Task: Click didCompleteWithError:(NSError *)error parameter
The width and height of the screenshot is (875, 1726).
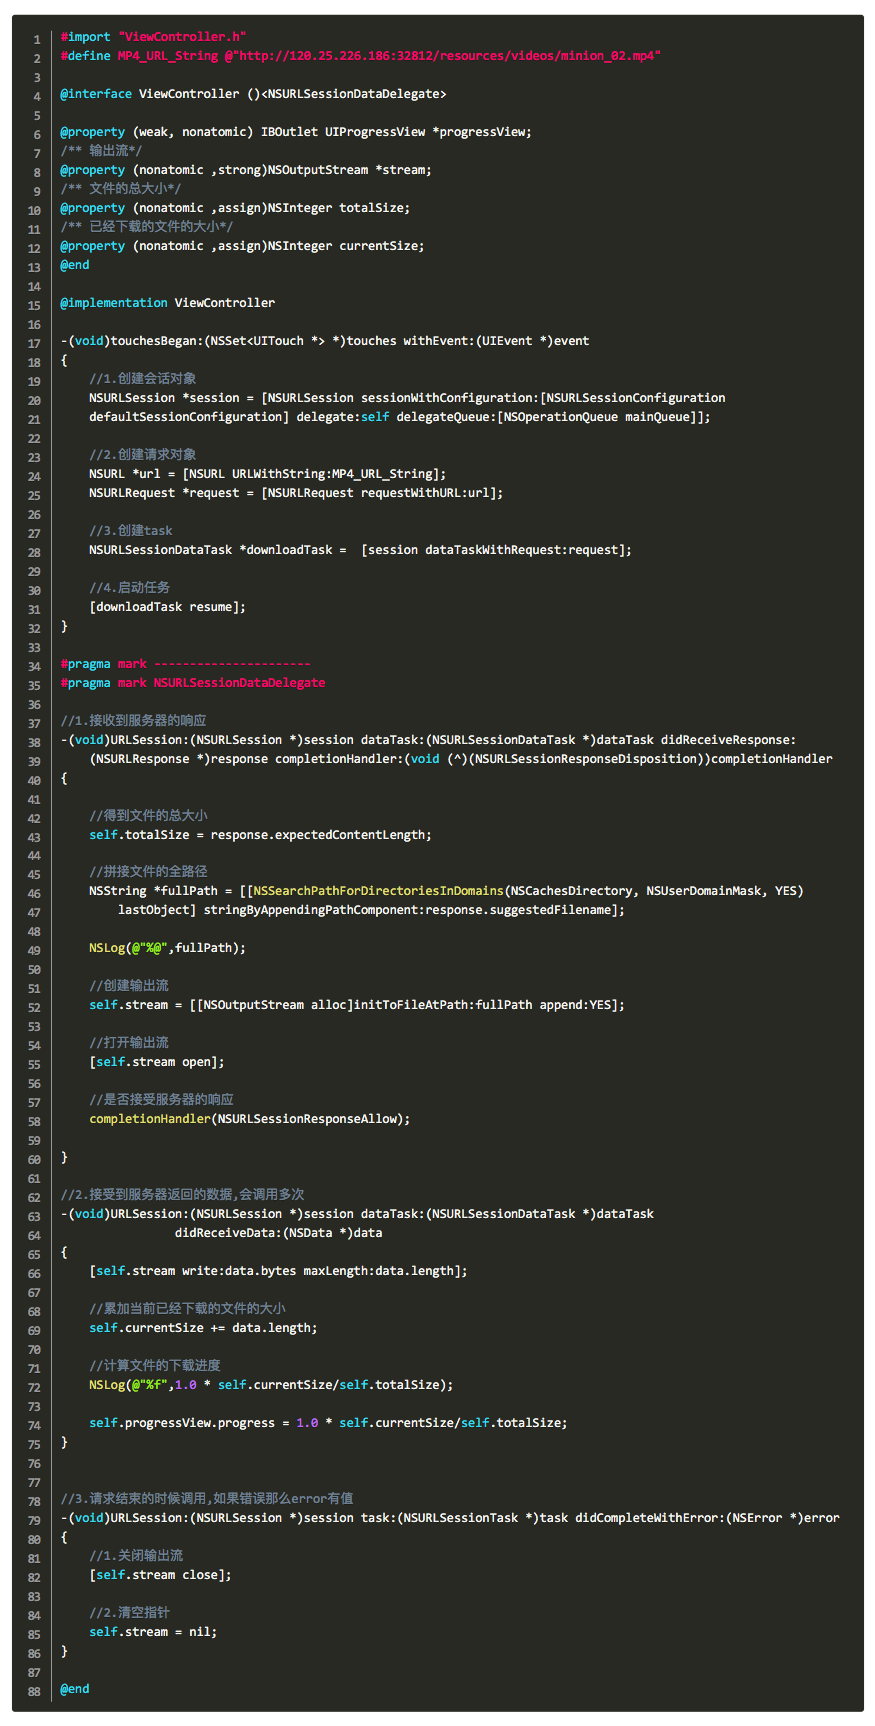Action: click(707, 1518)
